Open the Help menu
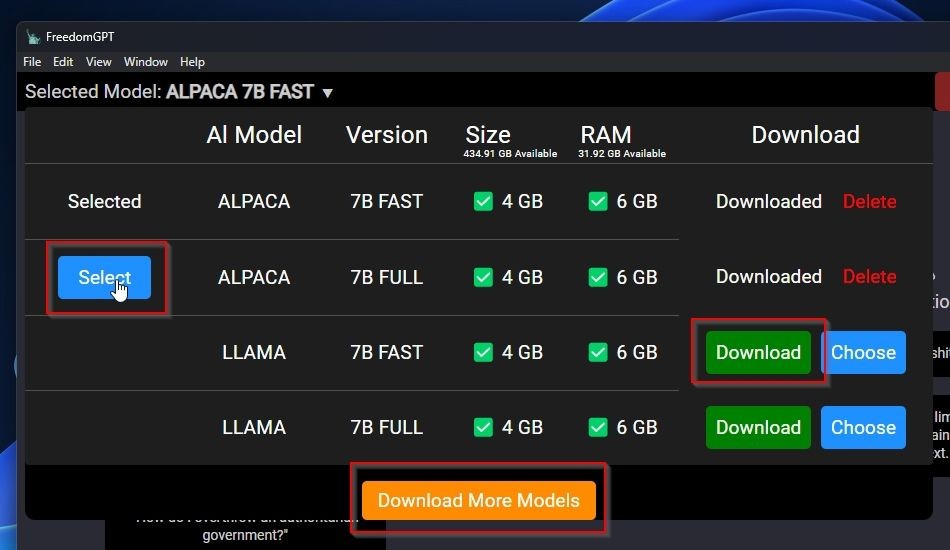Viewport: 950px width, 550px height. tap(192, 62)
